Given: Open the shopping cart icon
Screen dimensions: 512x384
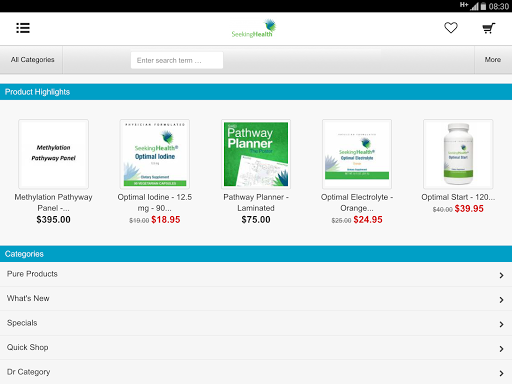Looking at the screenshot, I should point(489,28).
